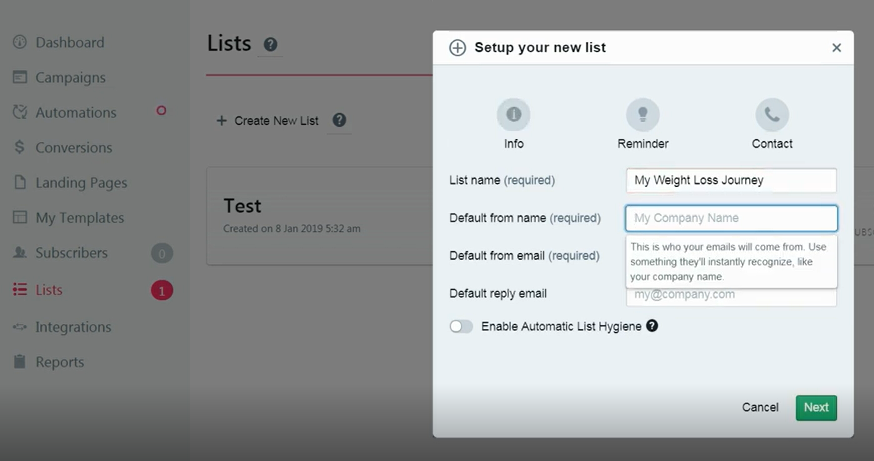Viewport: 874px width, 461px height.
Task: Click the Integrations sidebar icon
Action: (x=20, y=327)
